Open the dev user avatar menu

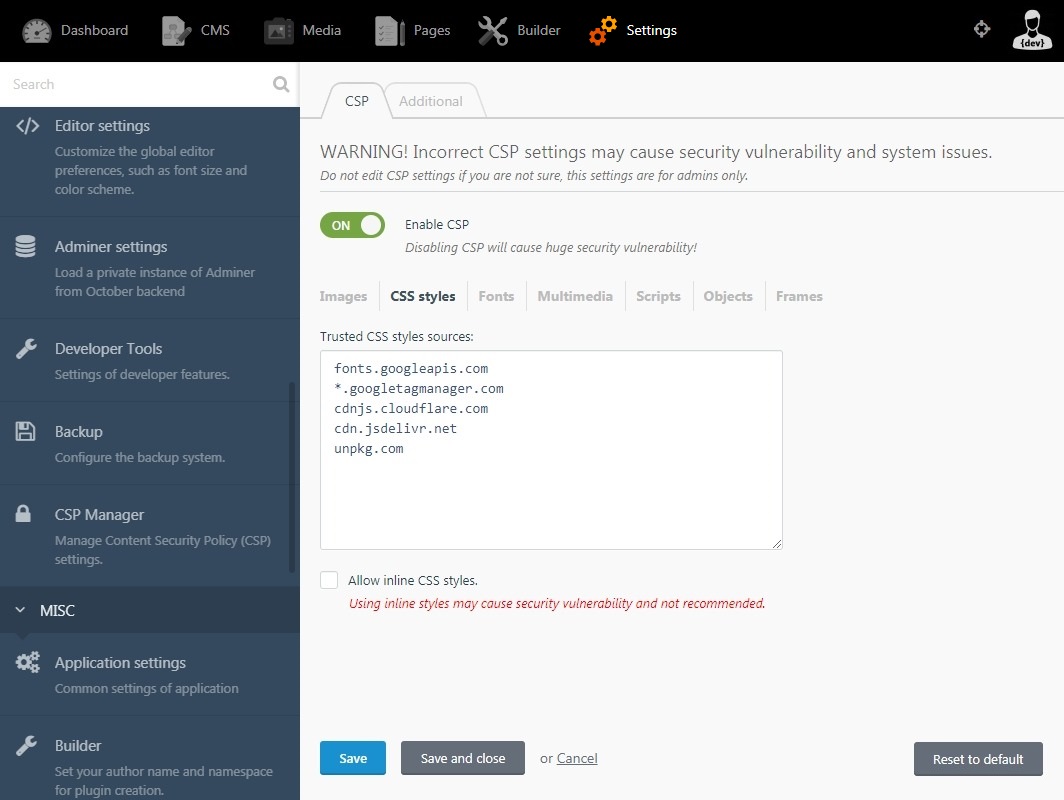(1032, 30)
